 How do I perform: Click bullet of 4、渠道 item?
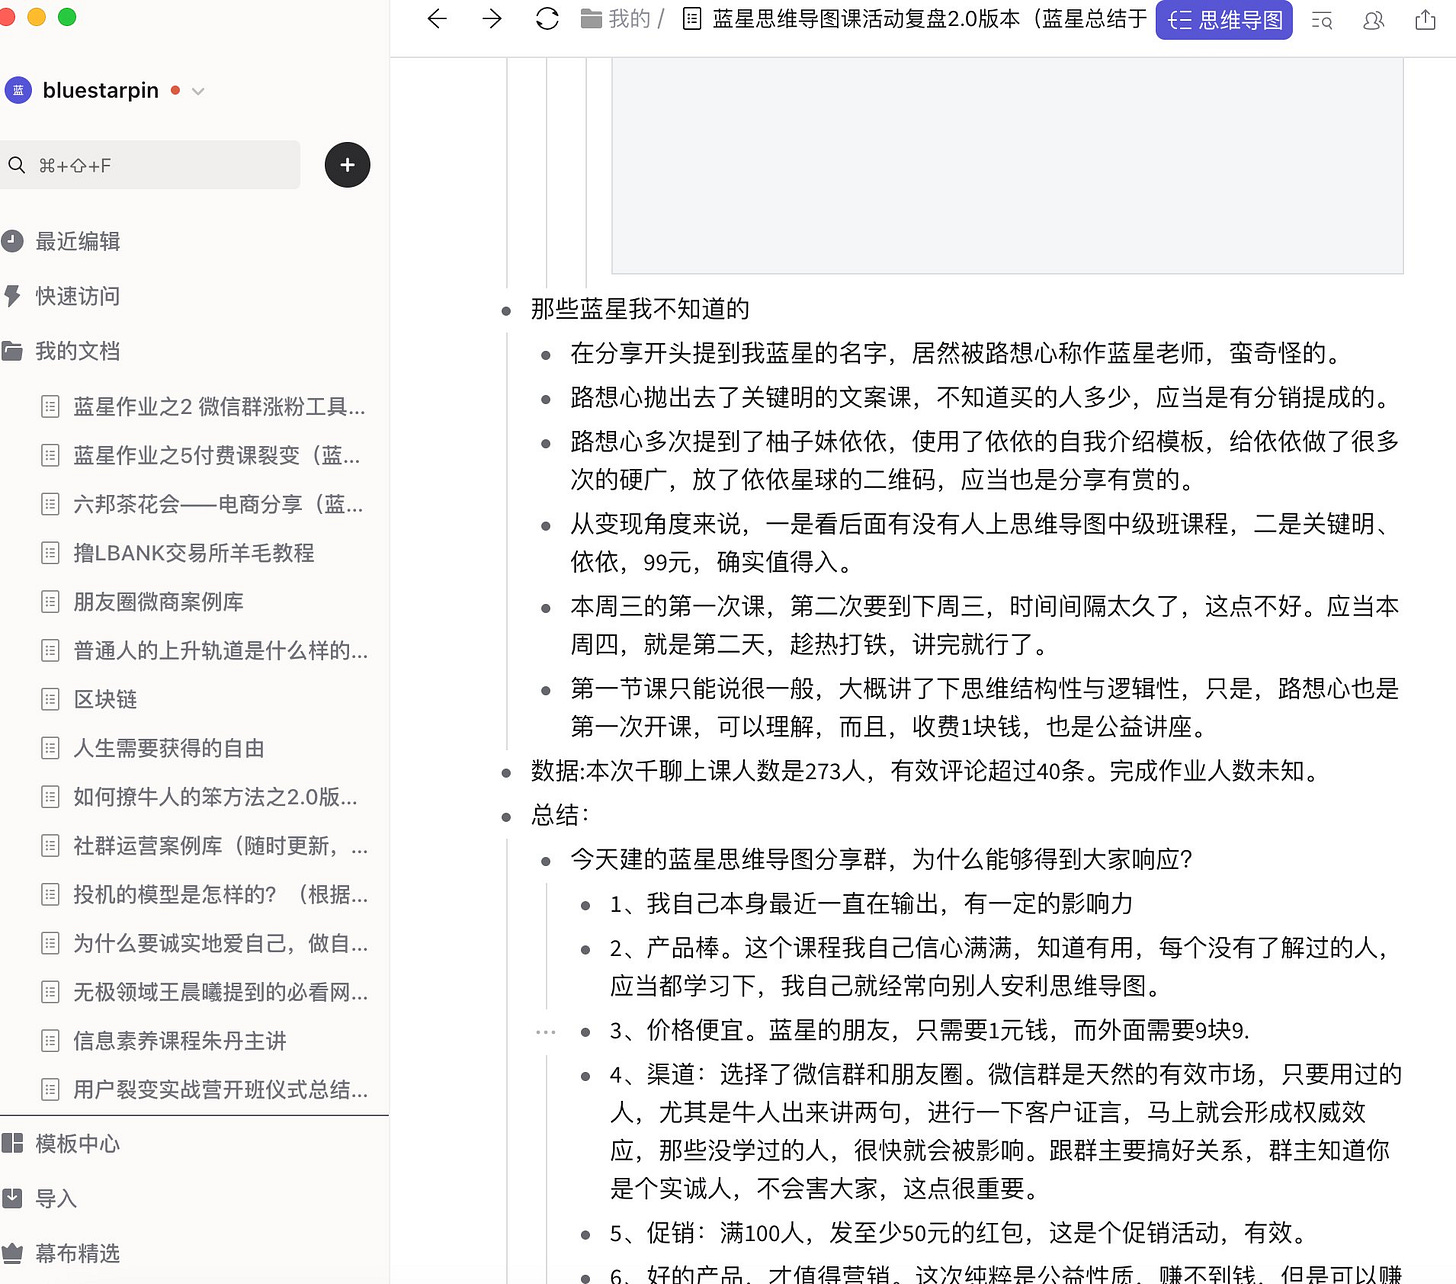[586, 1077]
